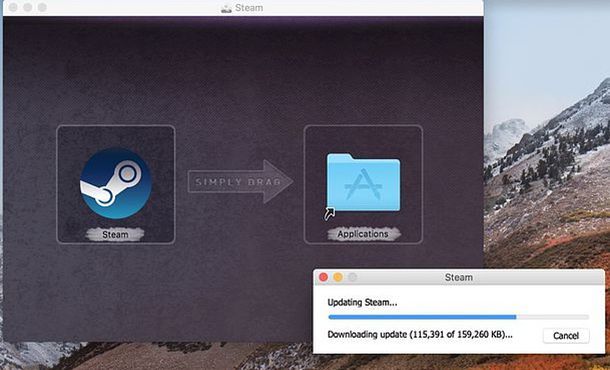Click the Downloading update size text

click(420, 335)
